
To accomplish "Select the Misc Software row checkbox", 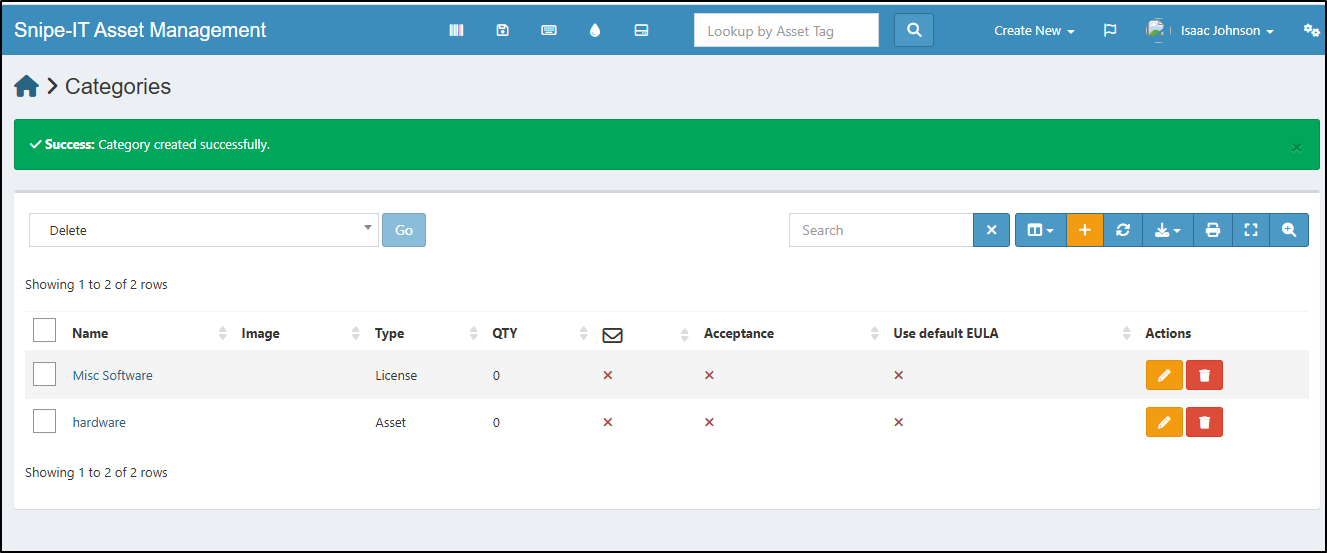I will [x=45, y=374].
